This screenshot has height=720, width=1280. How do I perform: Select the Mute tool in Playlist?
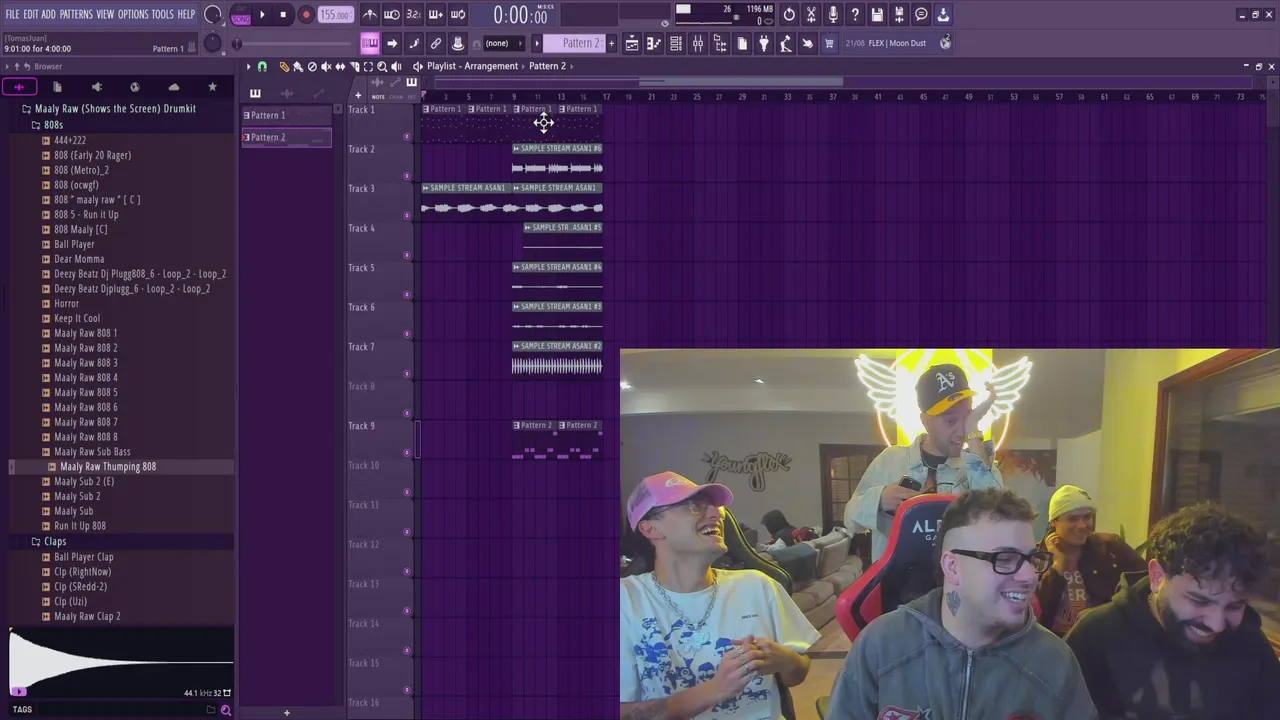[326, 66]
